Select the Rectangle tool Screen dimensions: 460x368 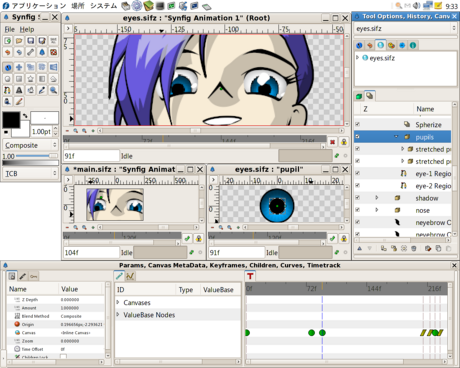pos(19,79)
